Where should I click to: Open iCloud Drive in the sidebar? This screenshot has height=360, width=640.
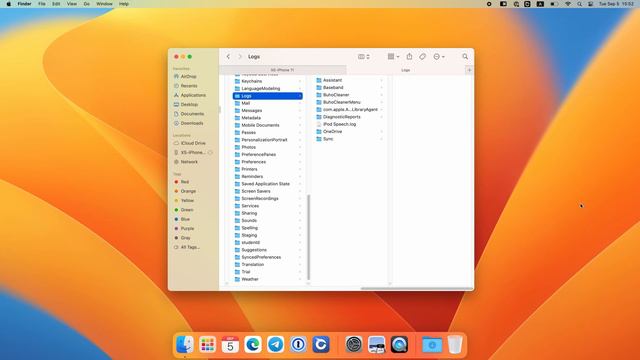tap(193, 144)
